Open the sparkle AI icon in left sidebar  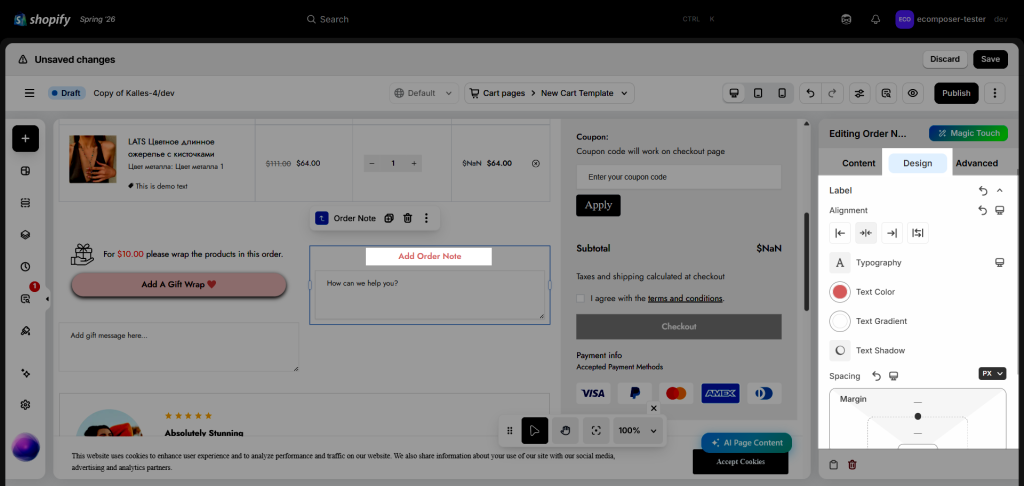(25, 373)
